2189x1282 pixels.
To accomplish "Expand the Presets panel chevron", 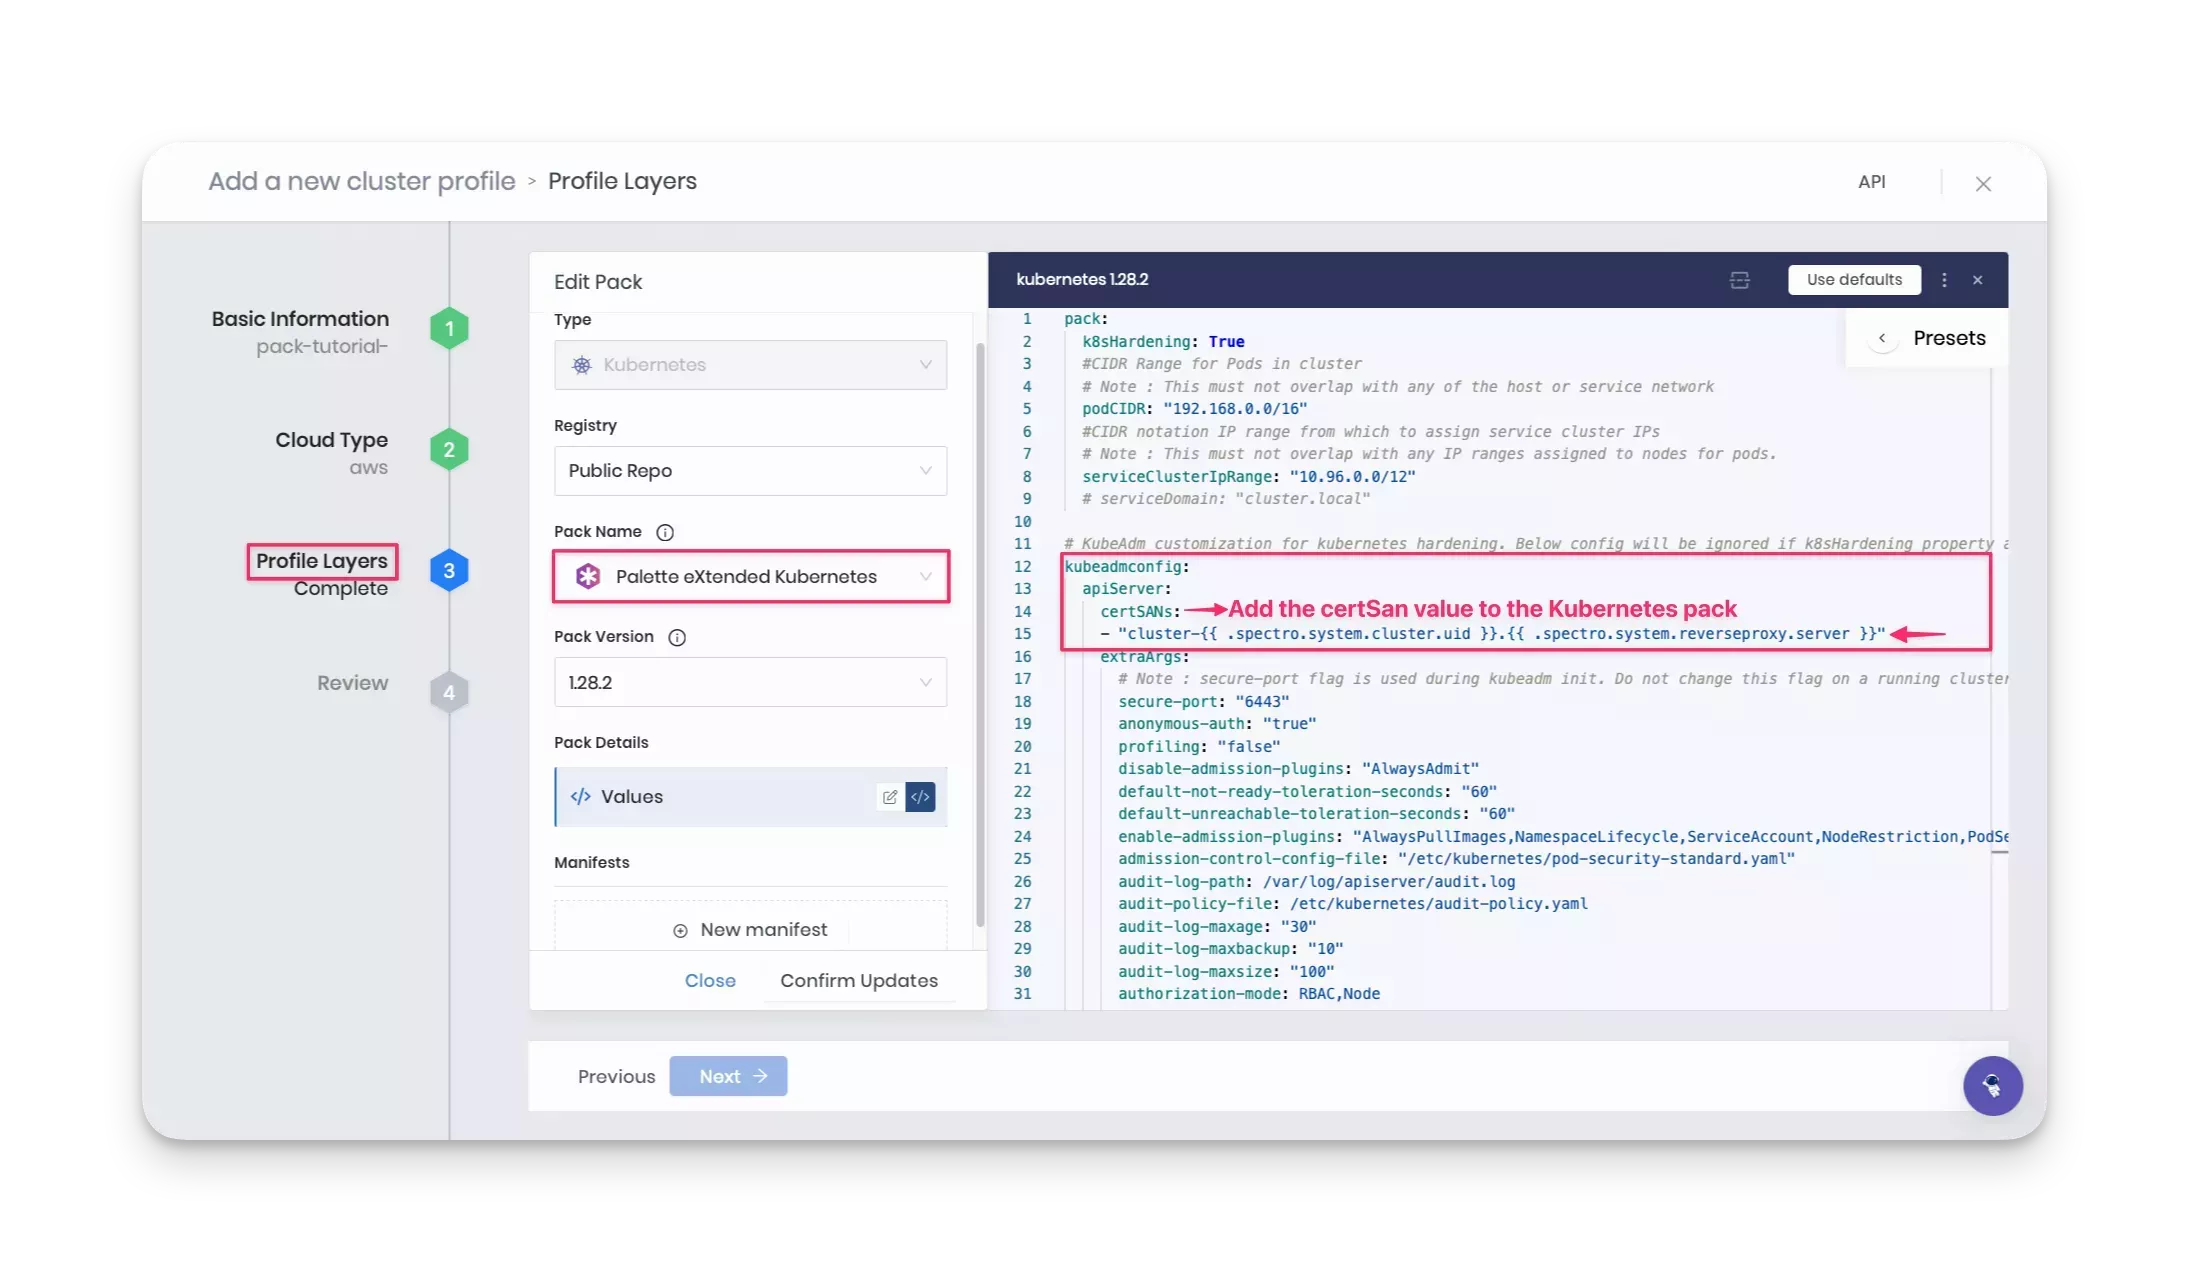I will 1882,338.
